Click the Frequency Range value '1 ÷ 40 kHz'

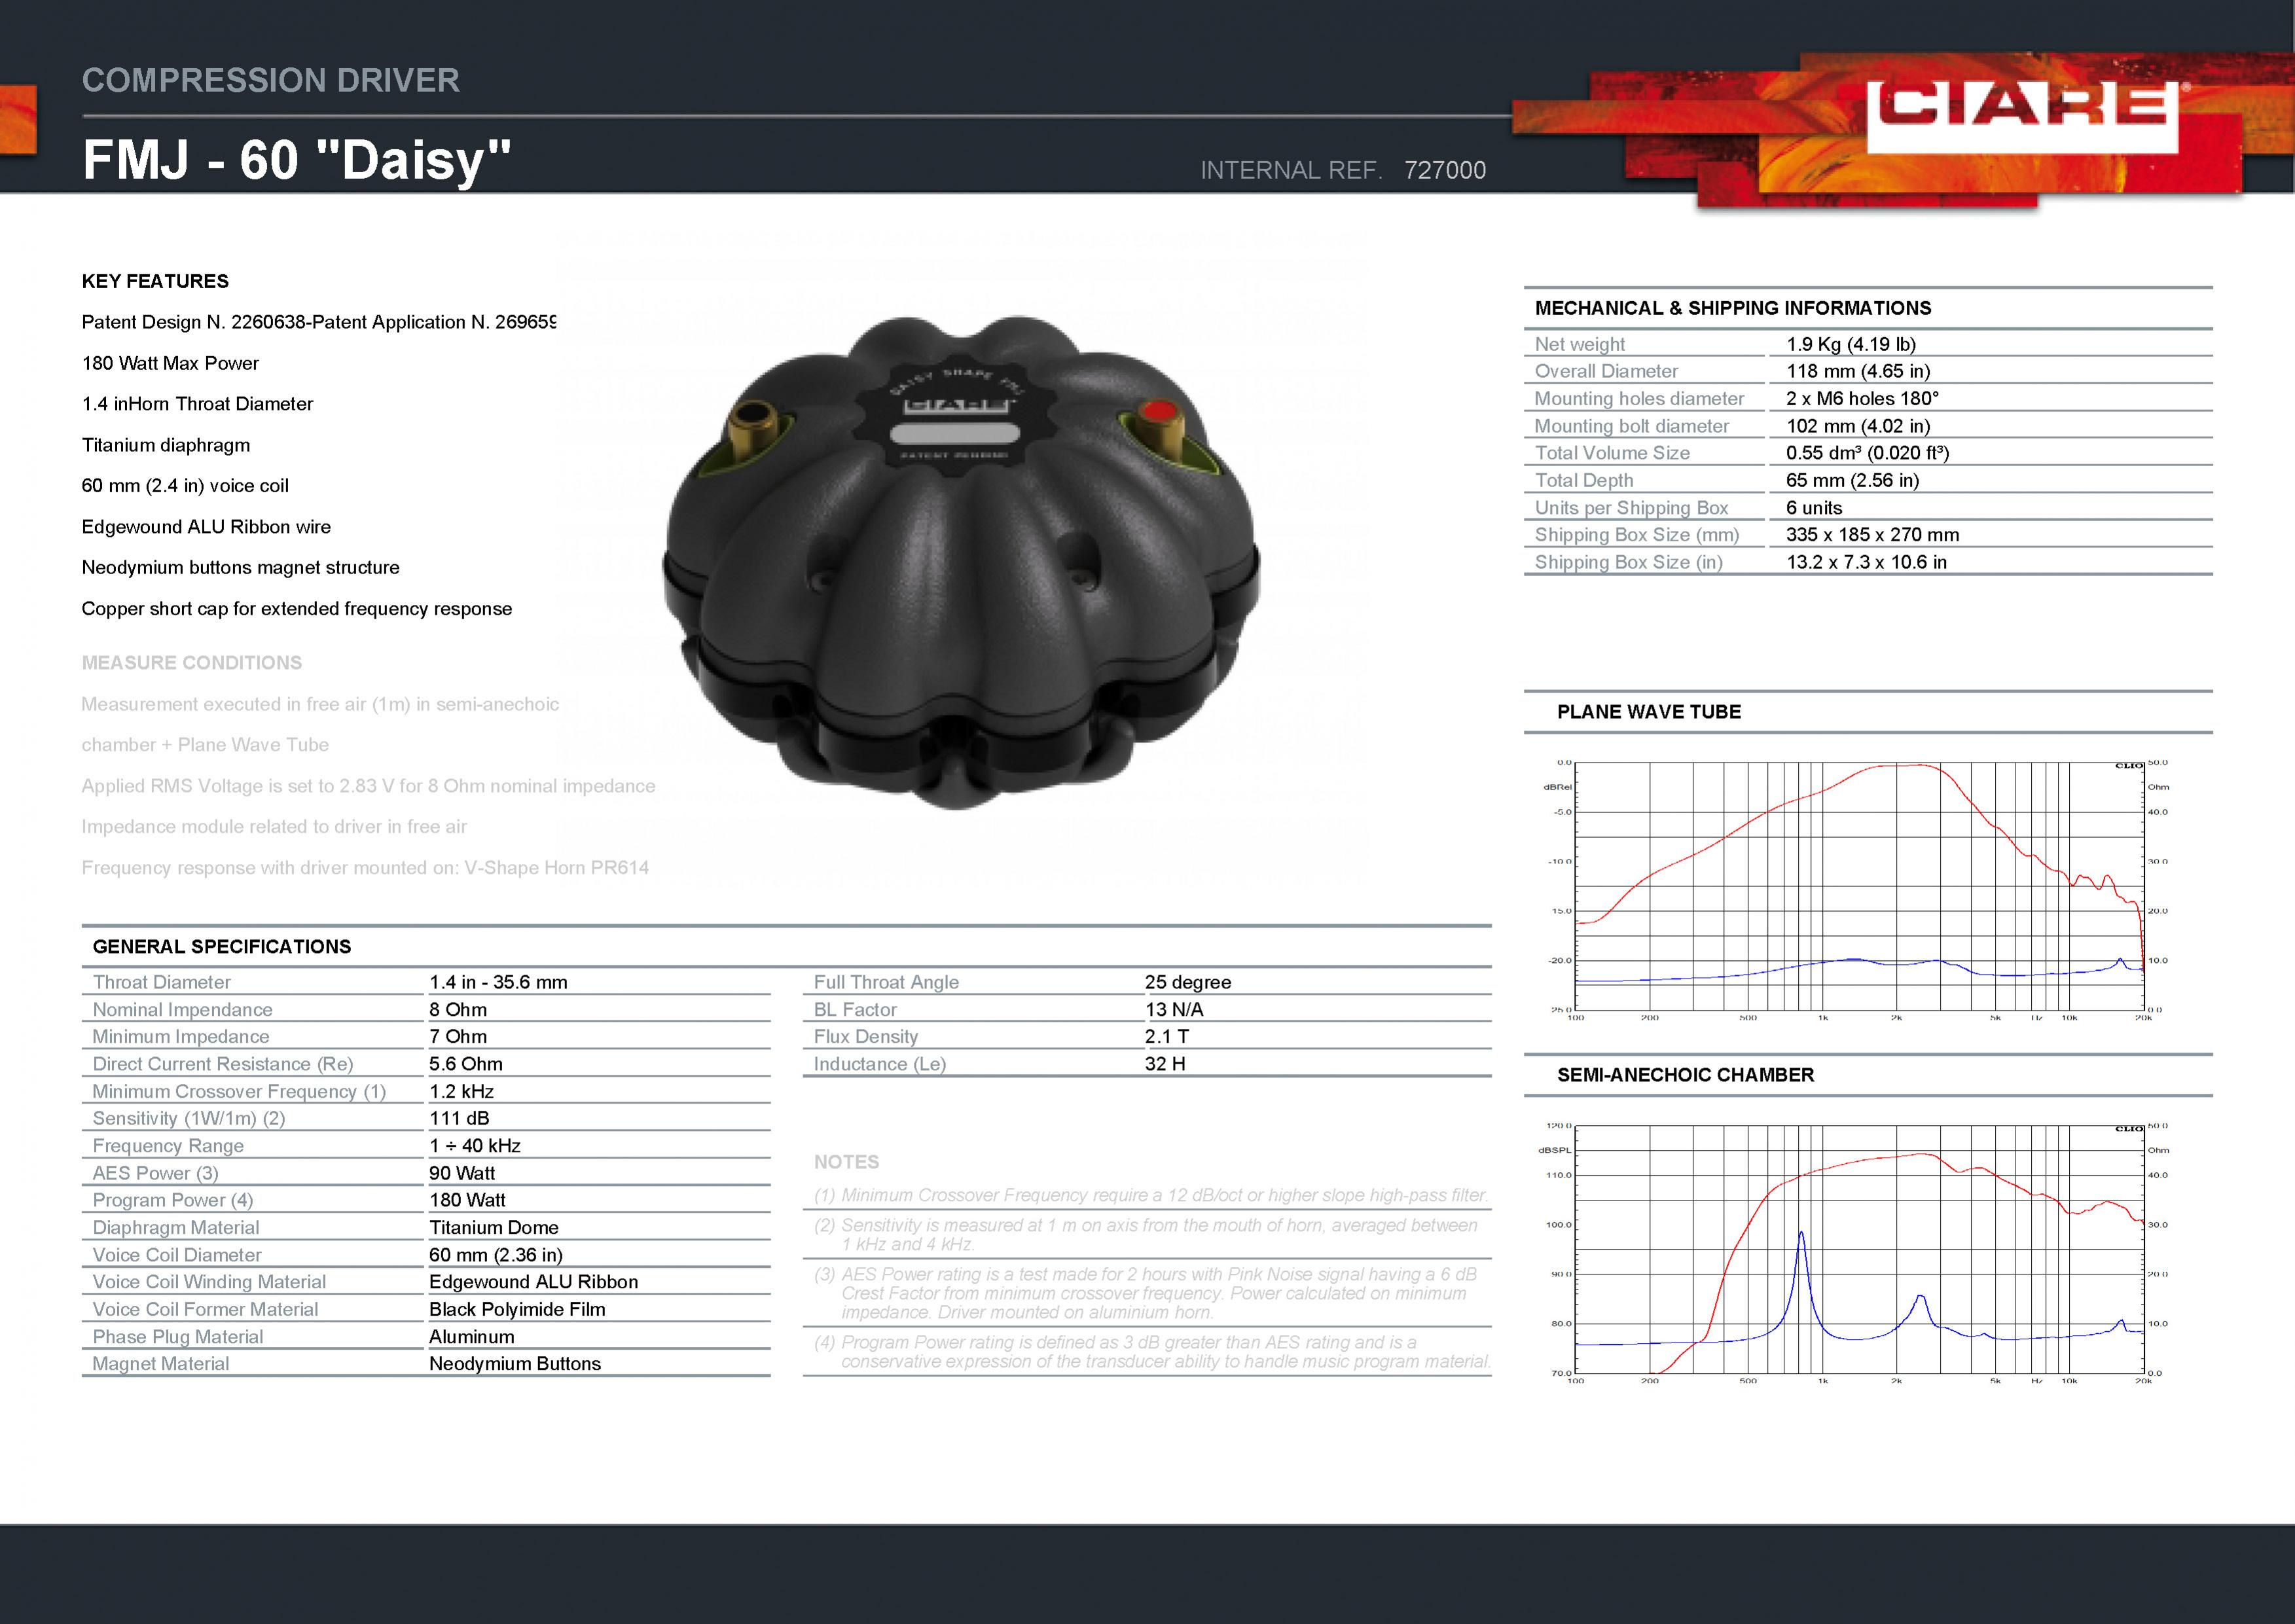click(x=475, y=1146)
